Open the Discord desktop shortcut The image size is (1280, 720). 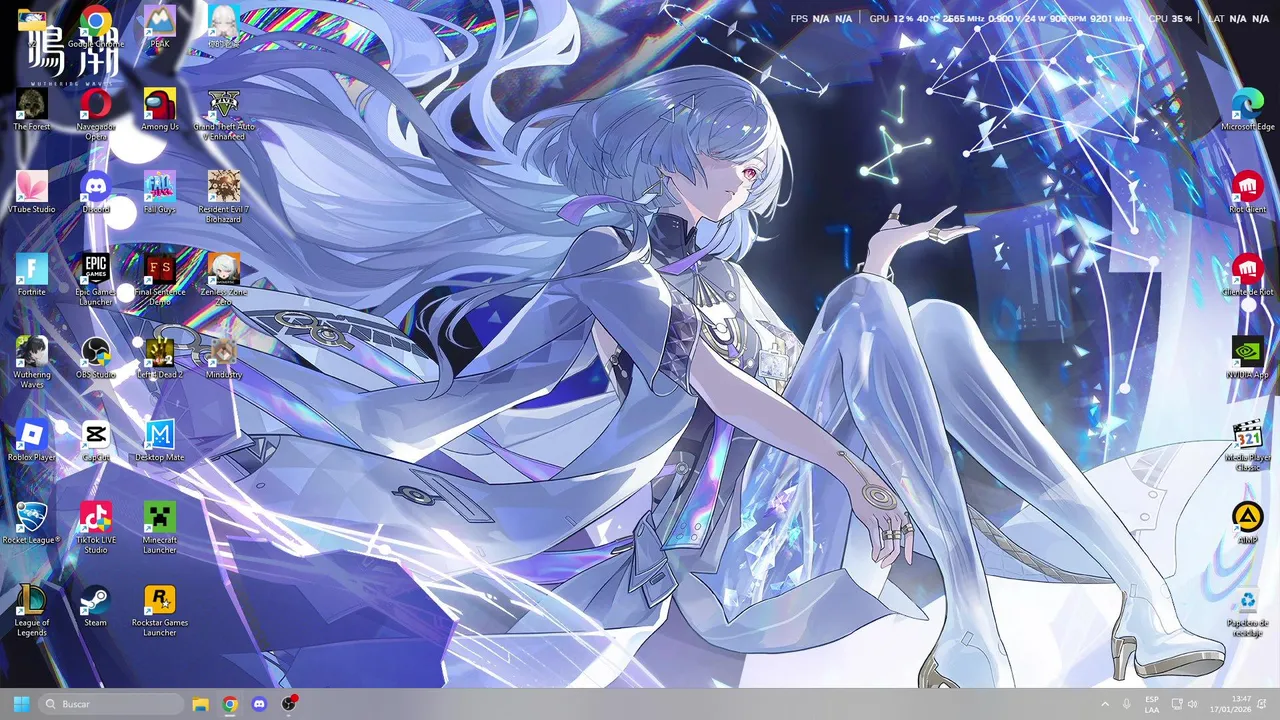coord(96,192)
